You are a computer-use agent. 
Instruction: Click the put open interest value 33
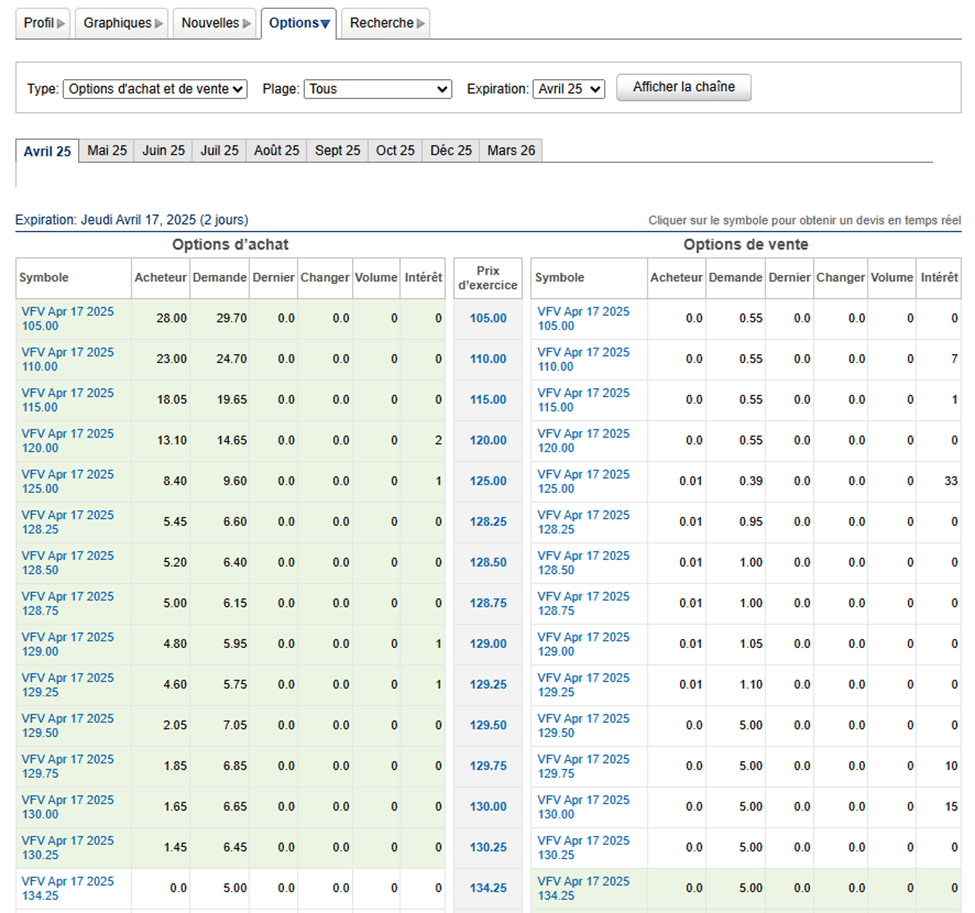(951, 481)
